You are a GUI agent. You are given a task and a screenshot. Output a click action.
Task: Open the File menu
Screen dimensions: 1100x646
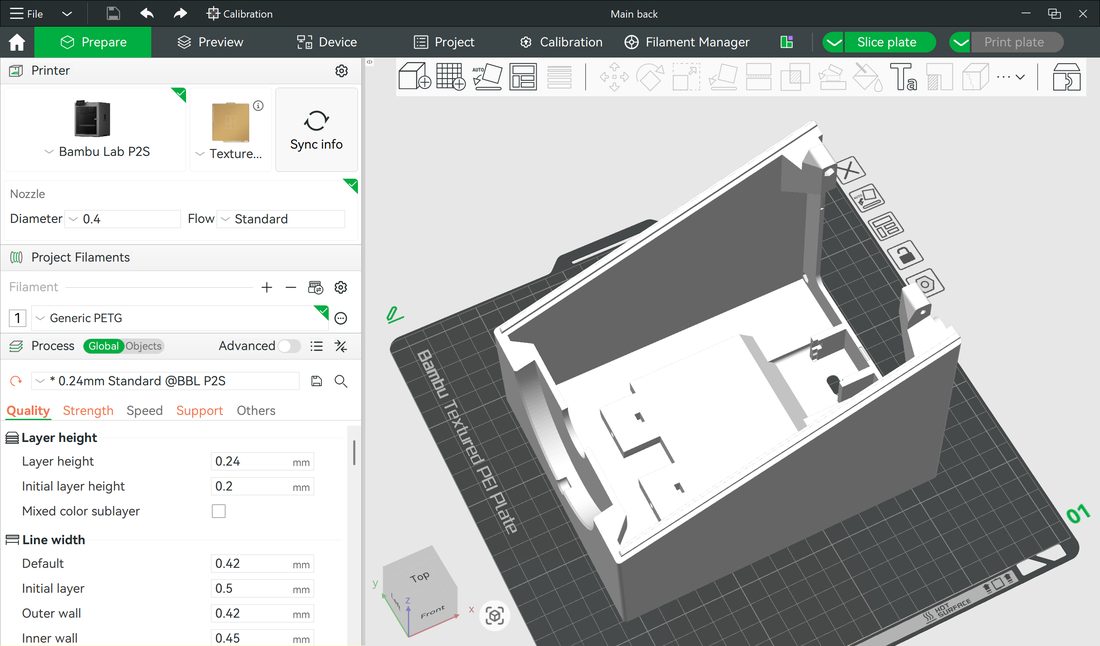pyautogui.click(x=26, y=13)
